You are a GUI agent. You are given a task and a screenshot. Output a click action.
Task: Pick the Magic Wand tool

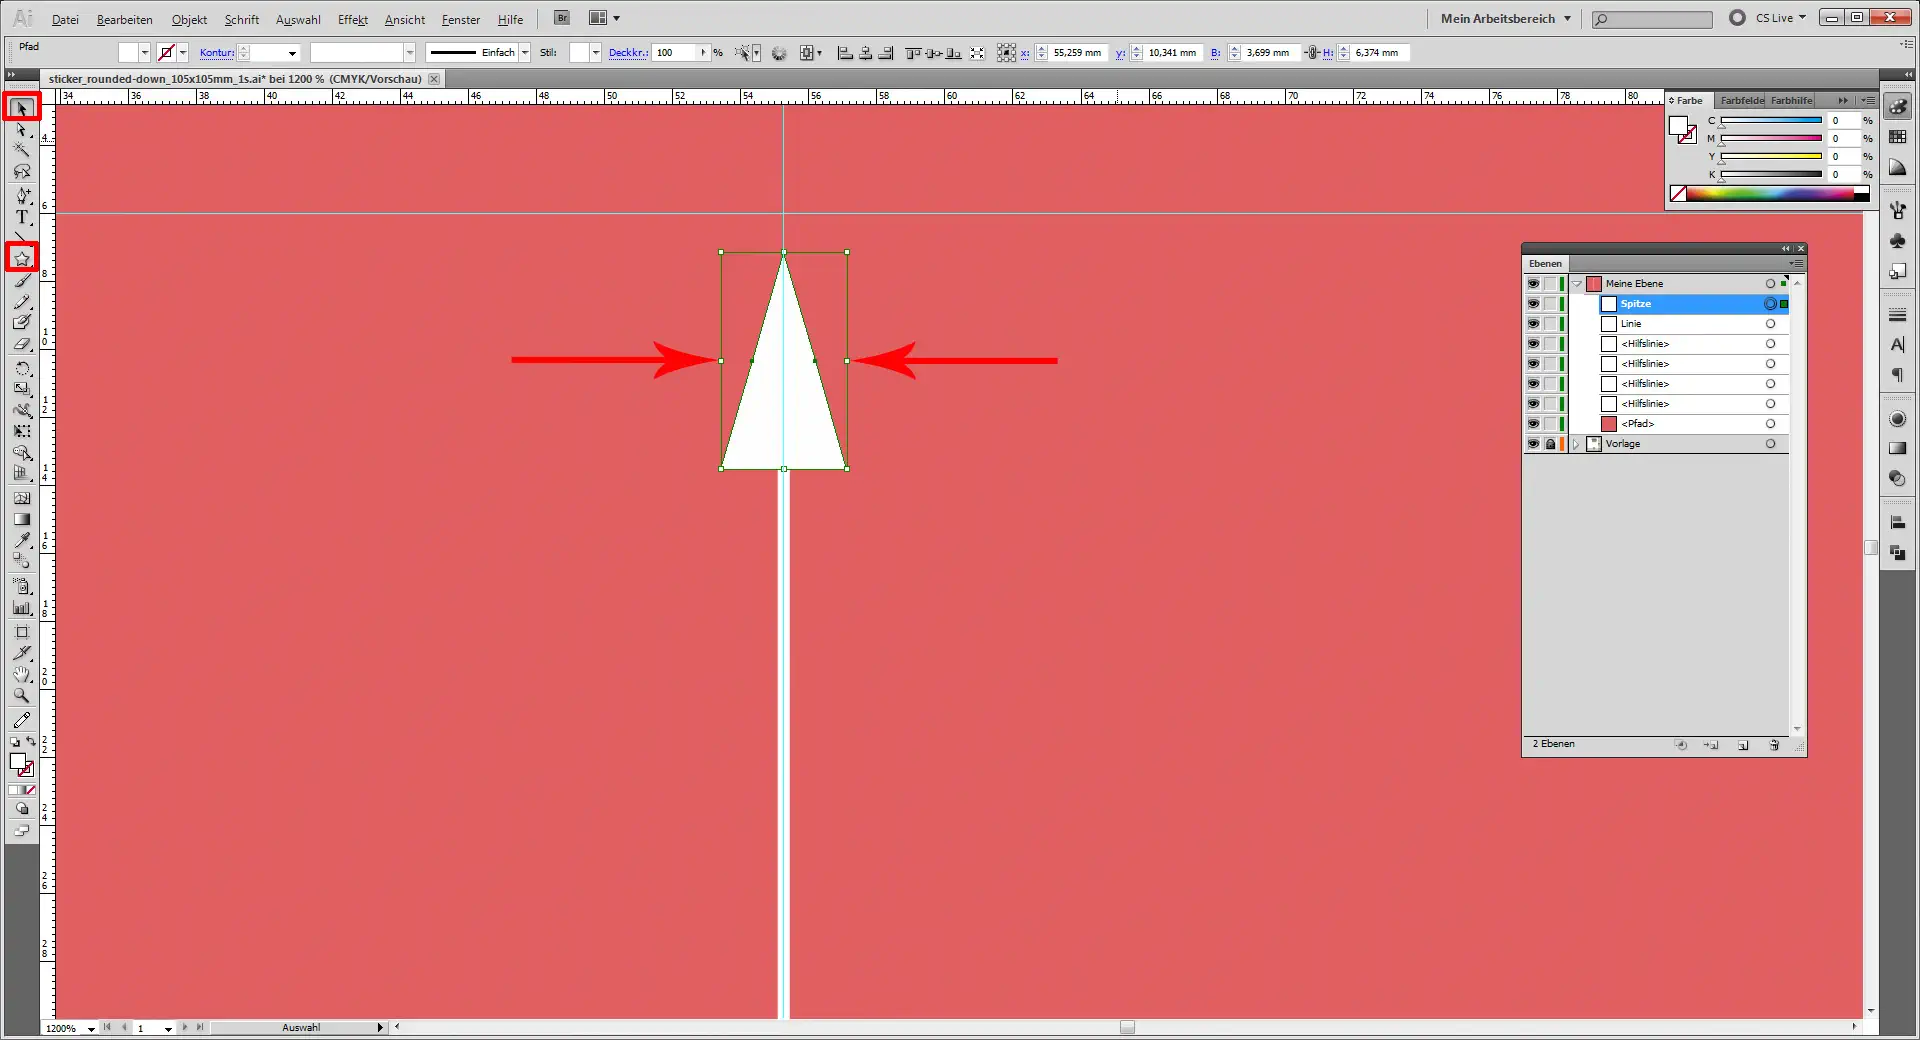(x=22, y=151)
